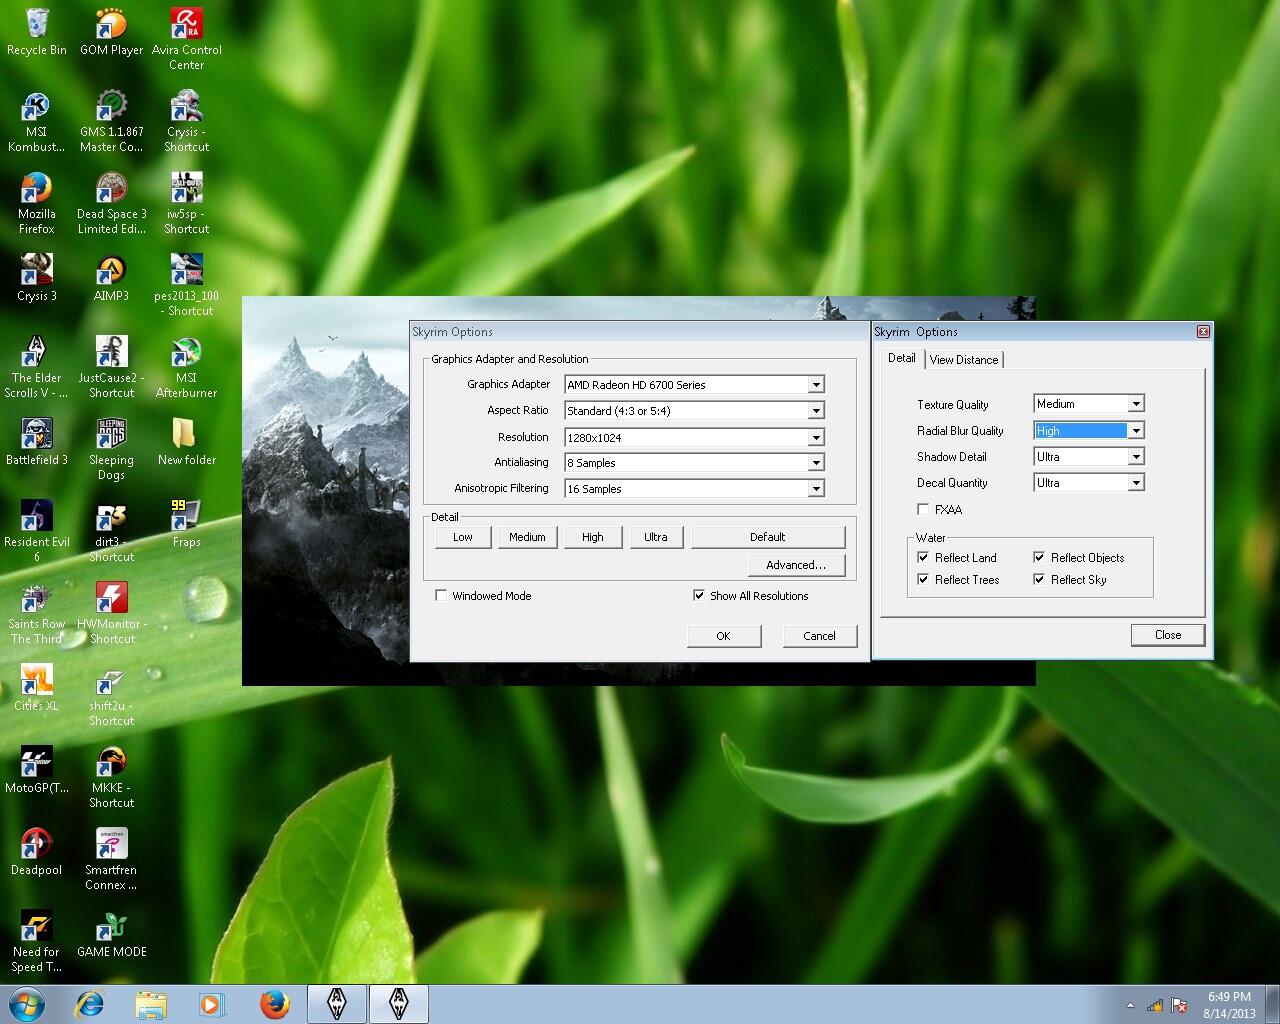Open Mozilla Firefox desktop icon

36,203
